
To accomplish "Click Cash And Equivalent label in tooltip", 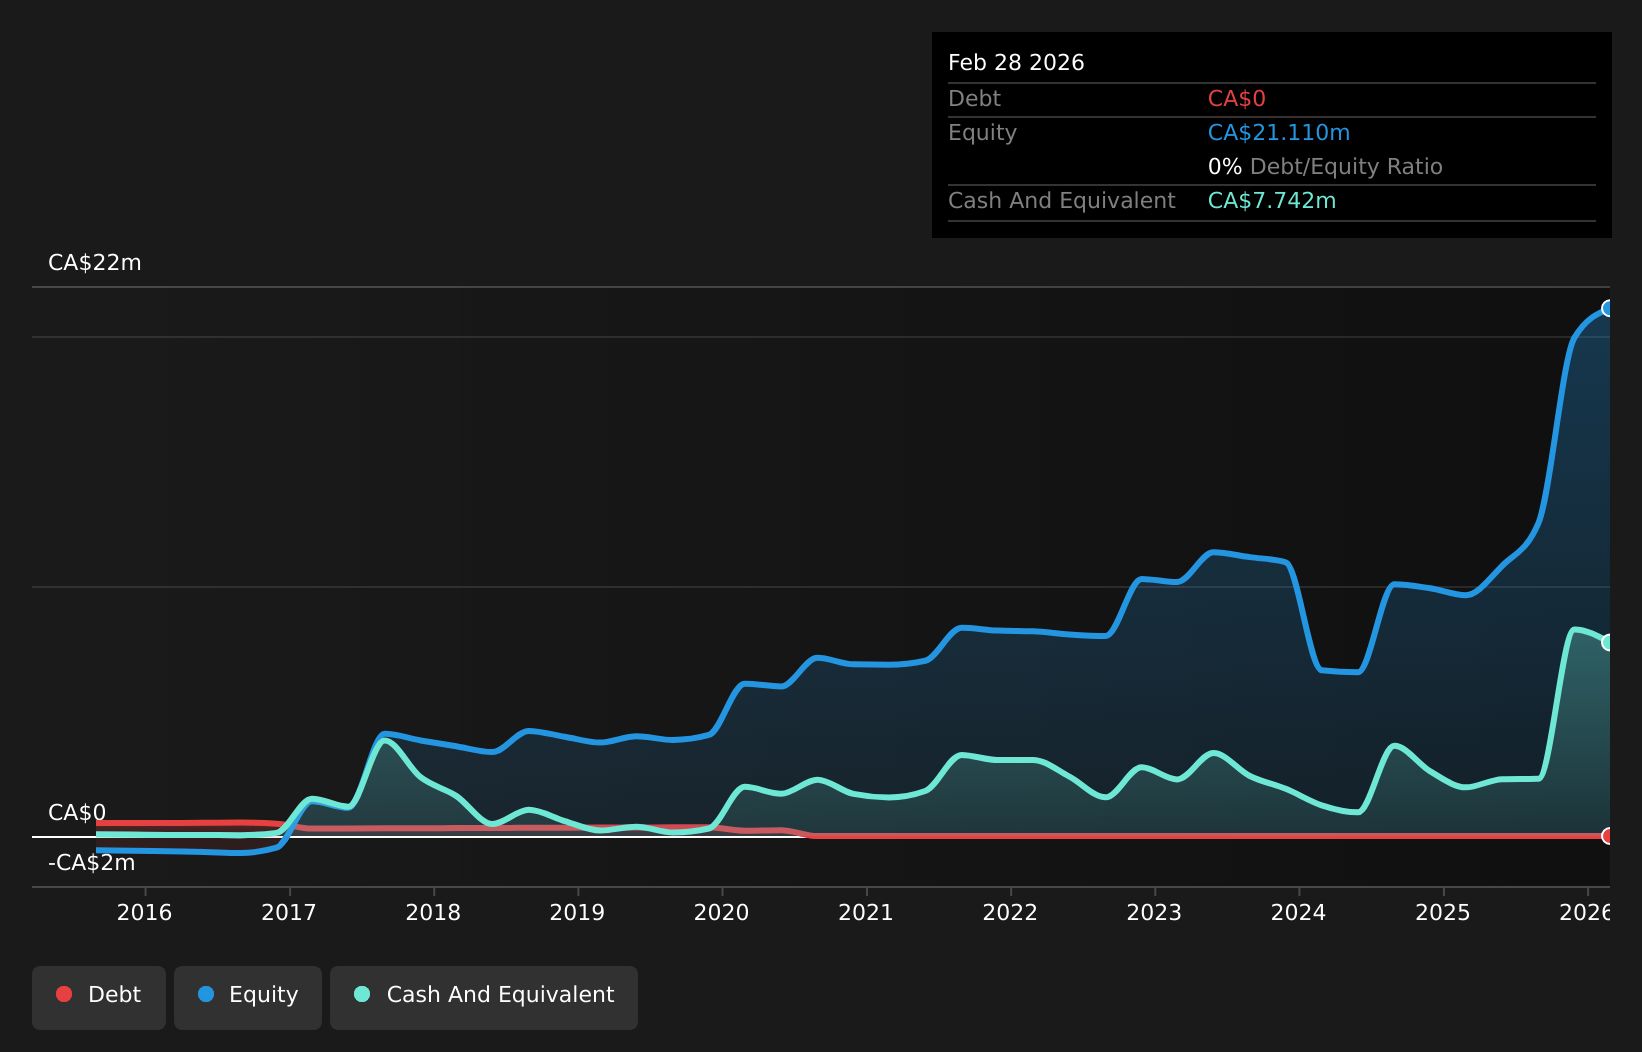I will pos(1062,201).
